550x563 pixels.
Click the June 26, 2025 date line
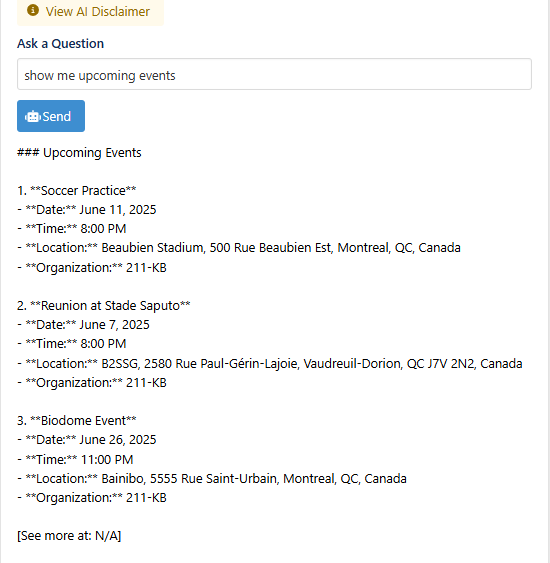[87, 440]
